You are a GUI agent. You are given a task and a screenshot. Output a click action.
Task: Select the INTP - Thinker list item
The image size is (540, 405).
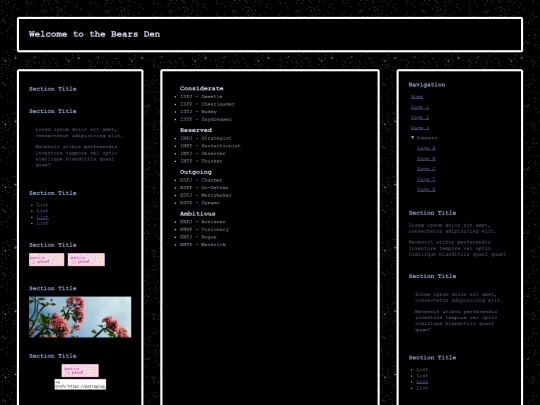click(201, 161)
